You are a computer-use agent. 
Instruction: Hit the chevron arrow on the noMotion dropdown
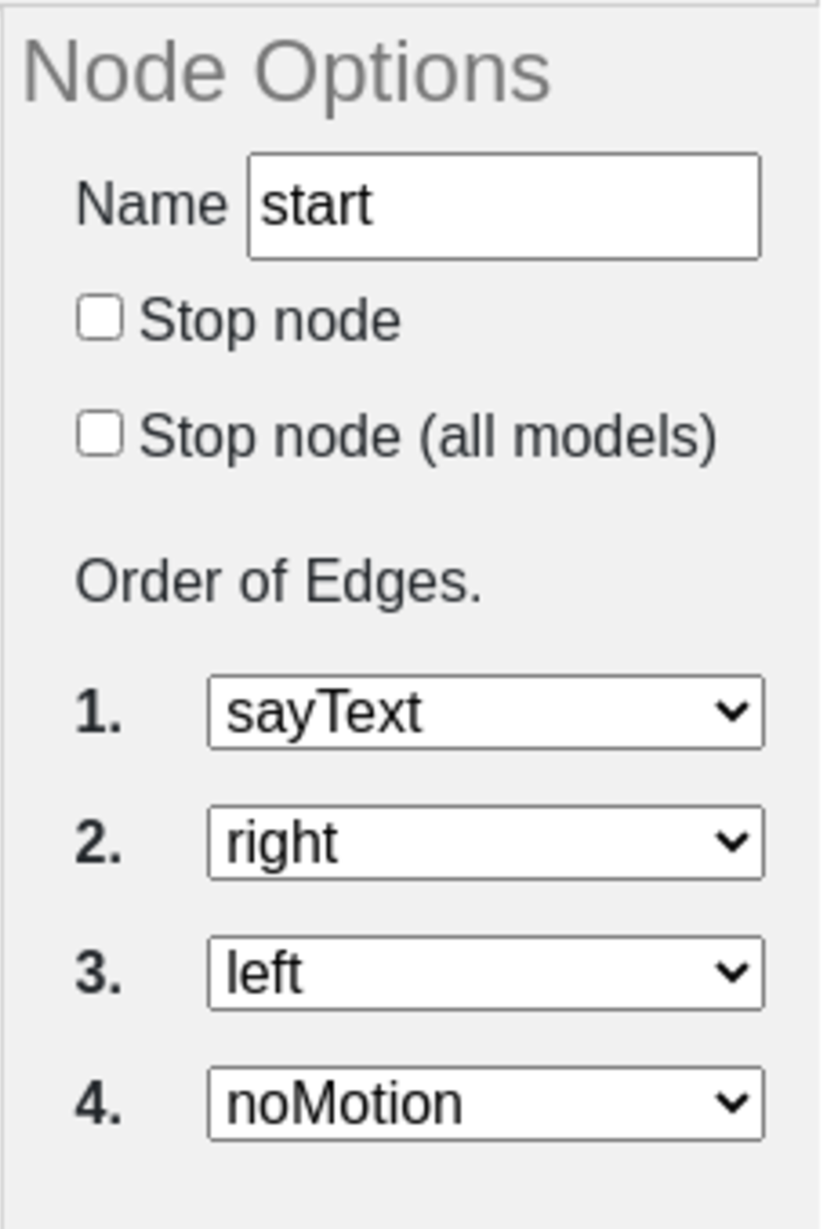pos(732,1104)
